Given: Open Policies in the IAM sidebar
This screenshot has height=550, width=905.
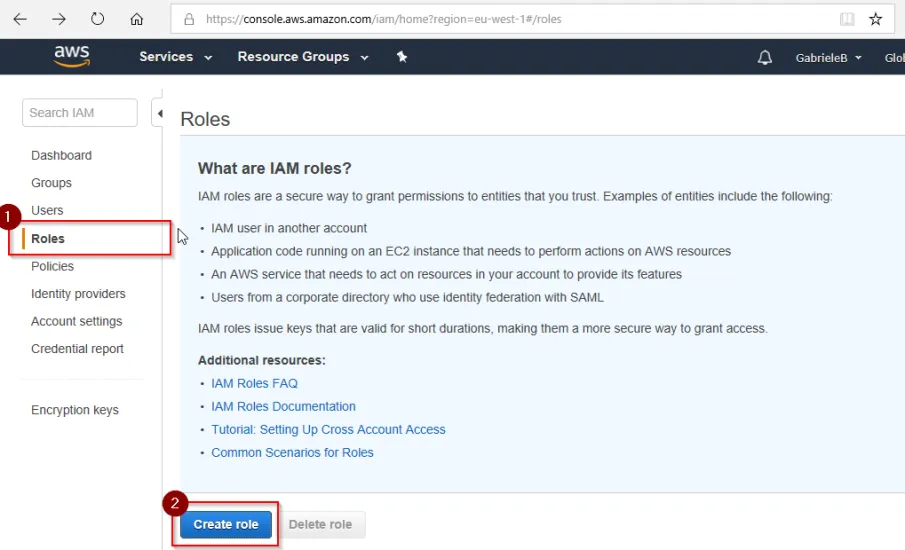Looking at the screenshot, I should coord(53,266).
